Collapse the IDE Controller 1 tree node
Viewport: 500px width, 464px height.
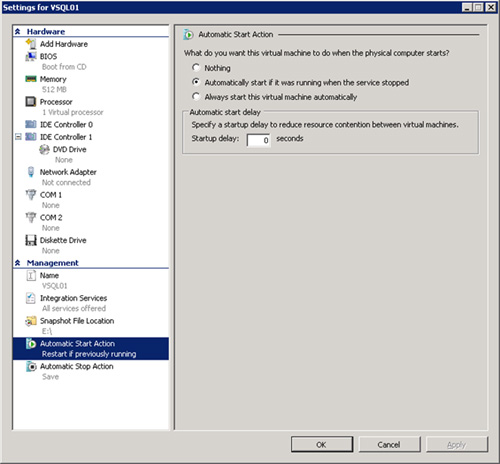18,137
